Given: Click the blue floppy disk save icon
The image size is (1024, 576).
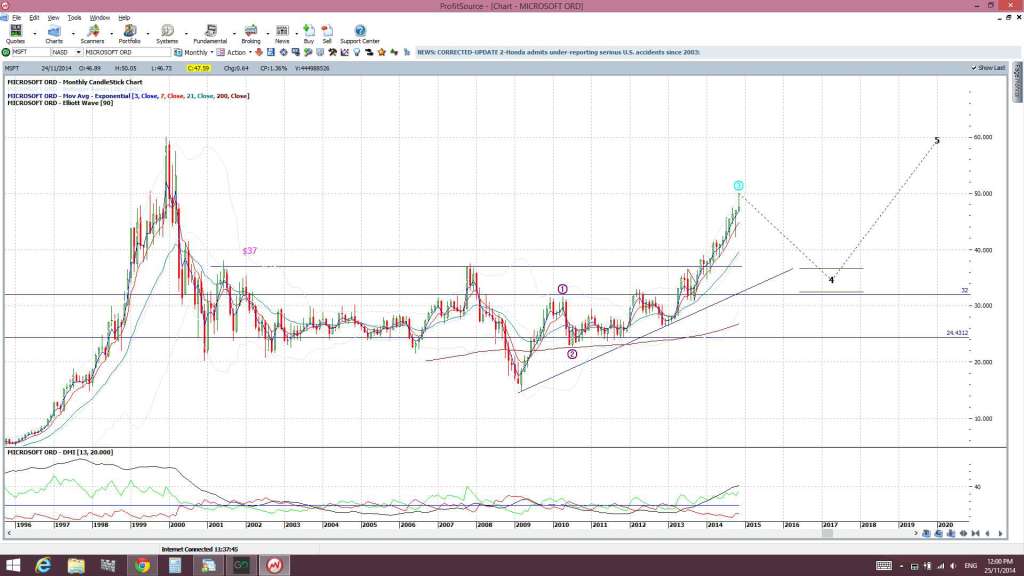Looking at the screenshot, I should click(270, 52).
